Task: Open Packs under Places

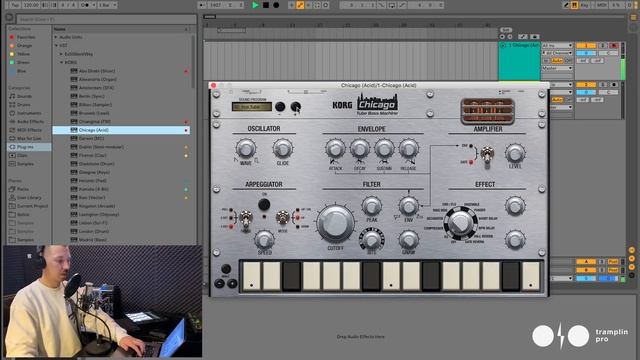Action: (23, 189)
